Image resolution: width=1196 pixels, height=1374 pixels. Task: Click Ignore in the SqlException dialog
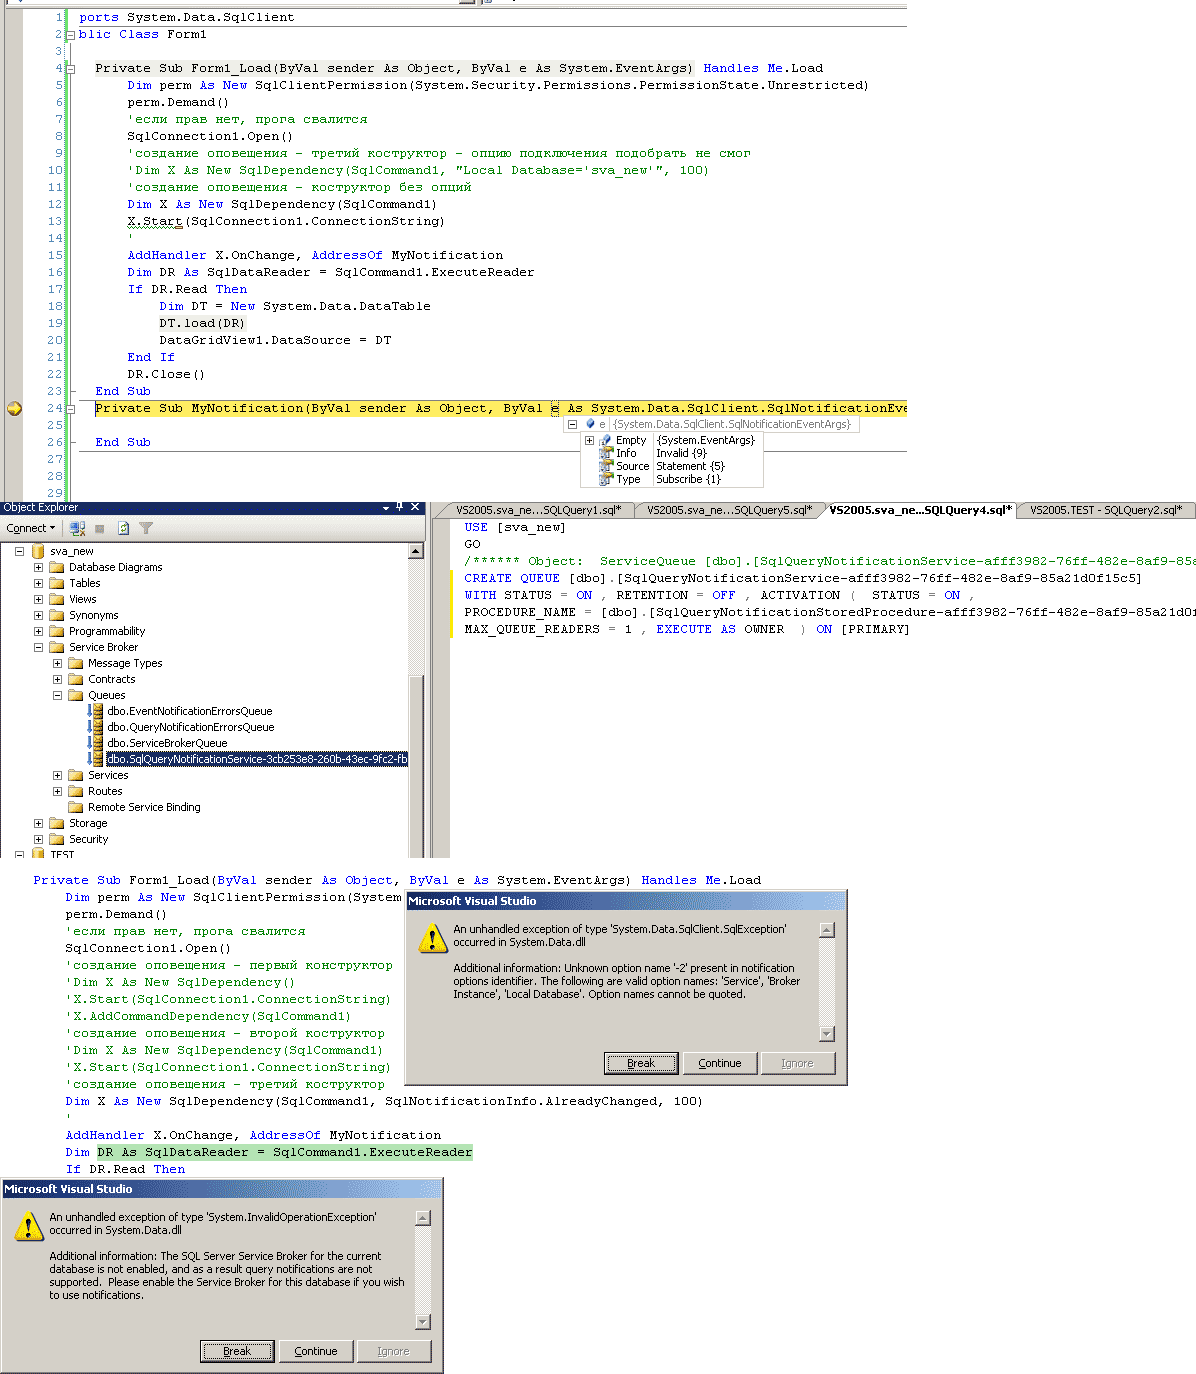click(x=797, y=1063)
